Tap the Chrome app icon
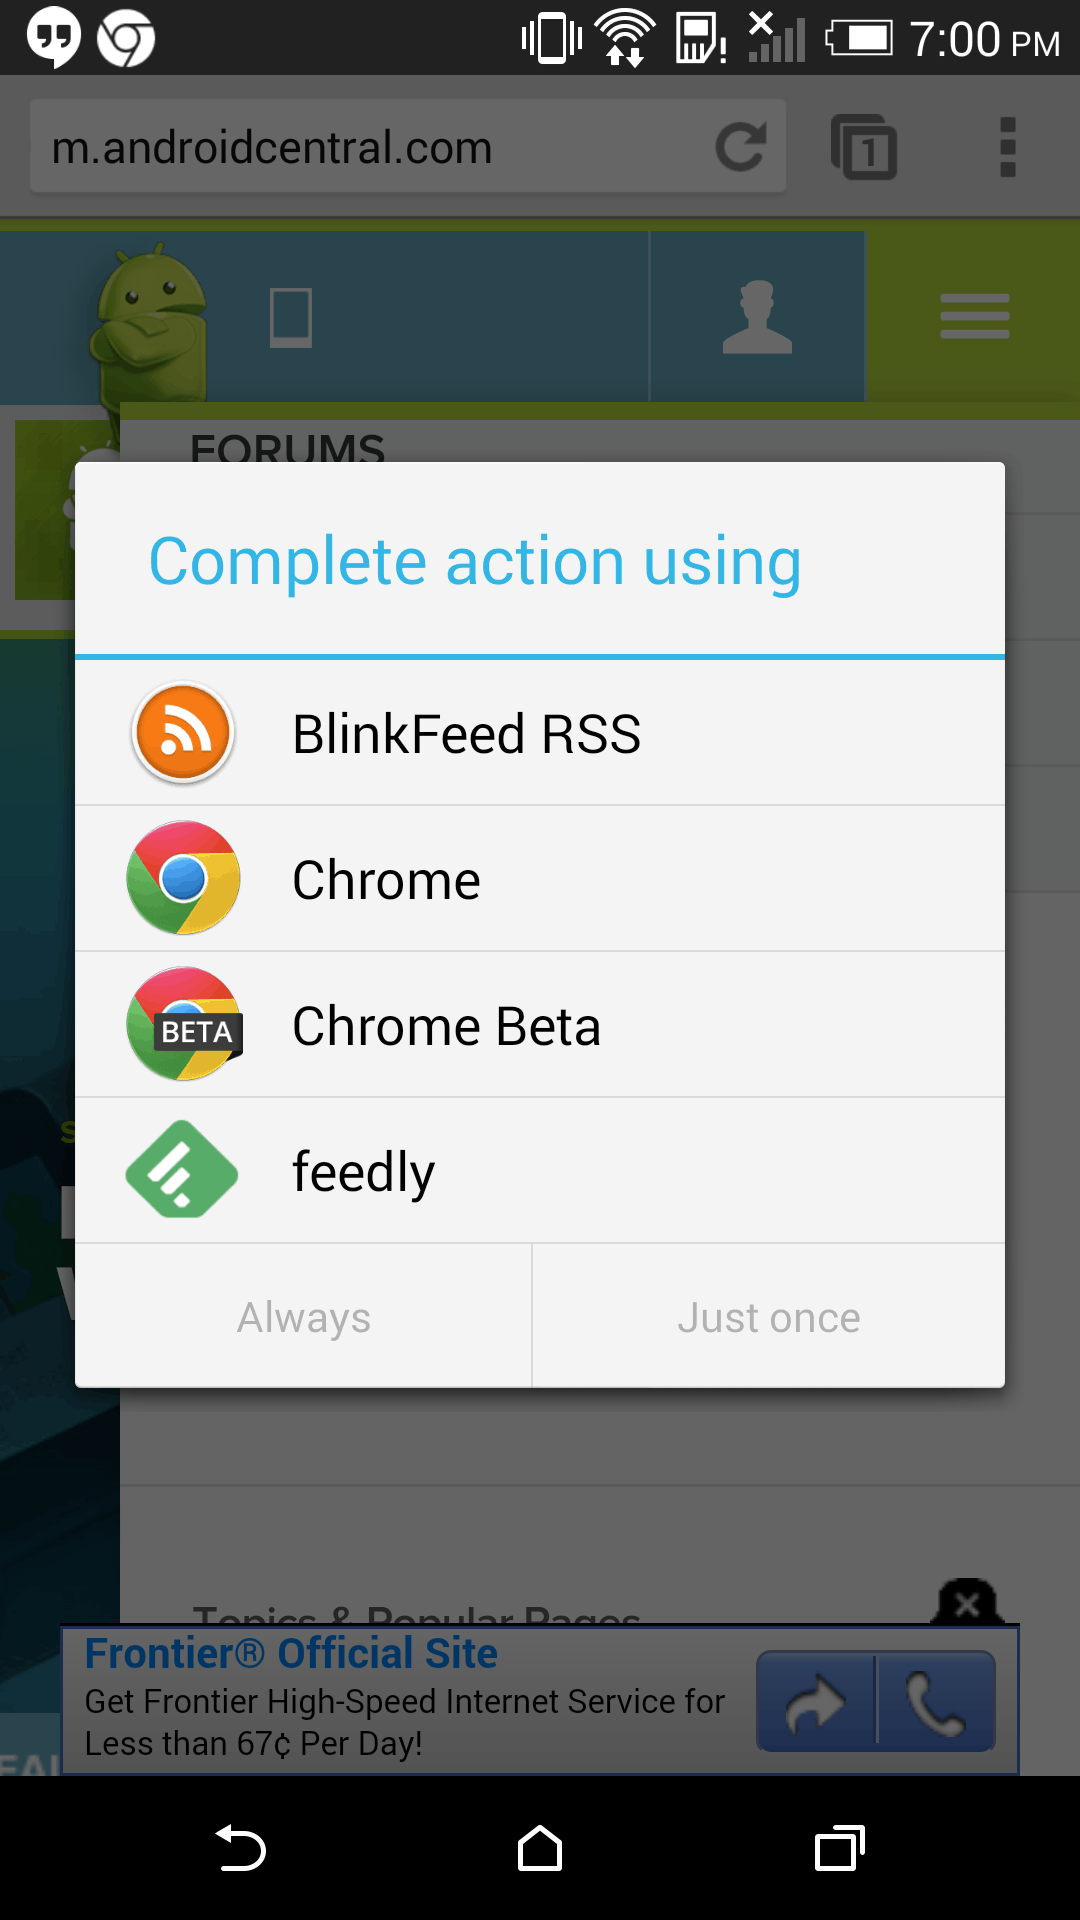Screen dimensions: 1080x1920 [183, 879]
